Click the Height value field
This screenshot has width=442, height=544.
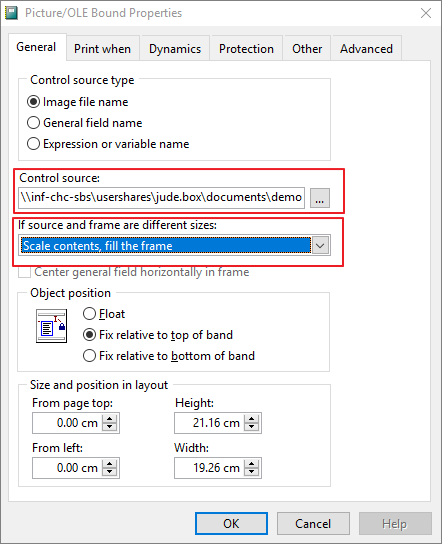pos(210,423)
